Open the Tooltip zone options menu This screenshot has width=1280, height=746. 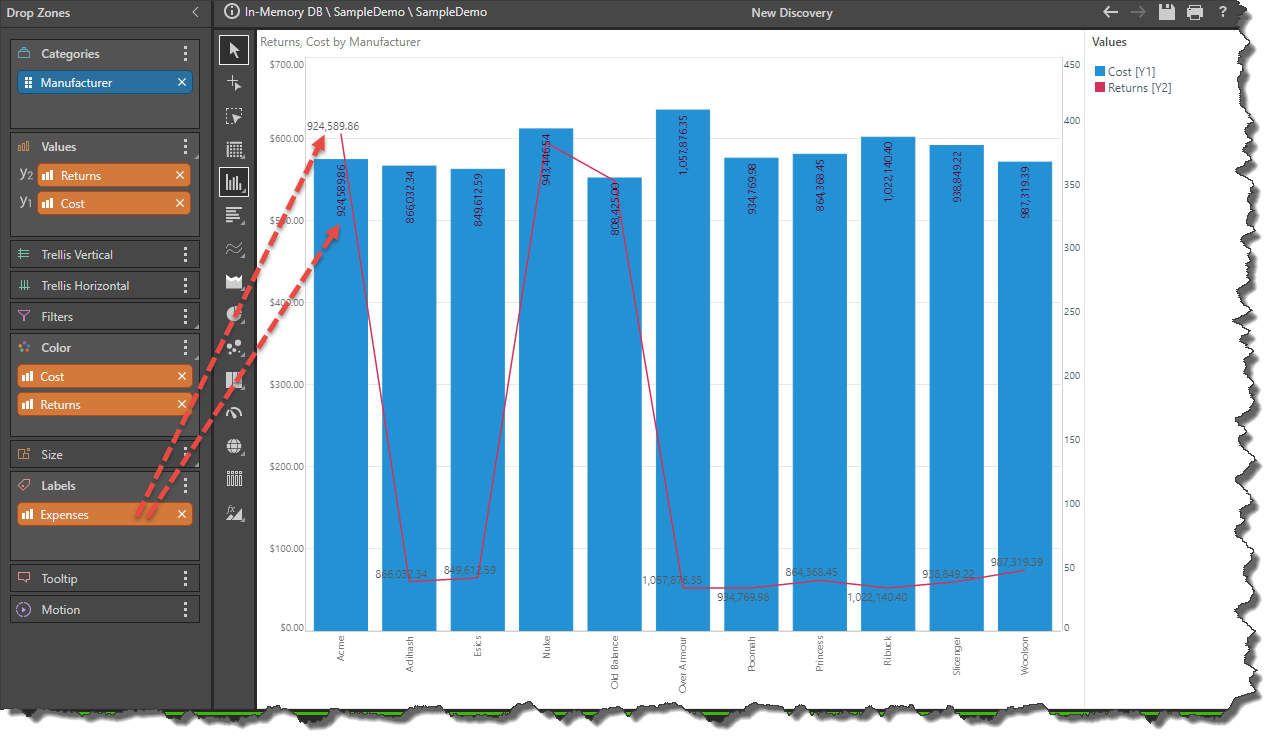click(185, 578)
